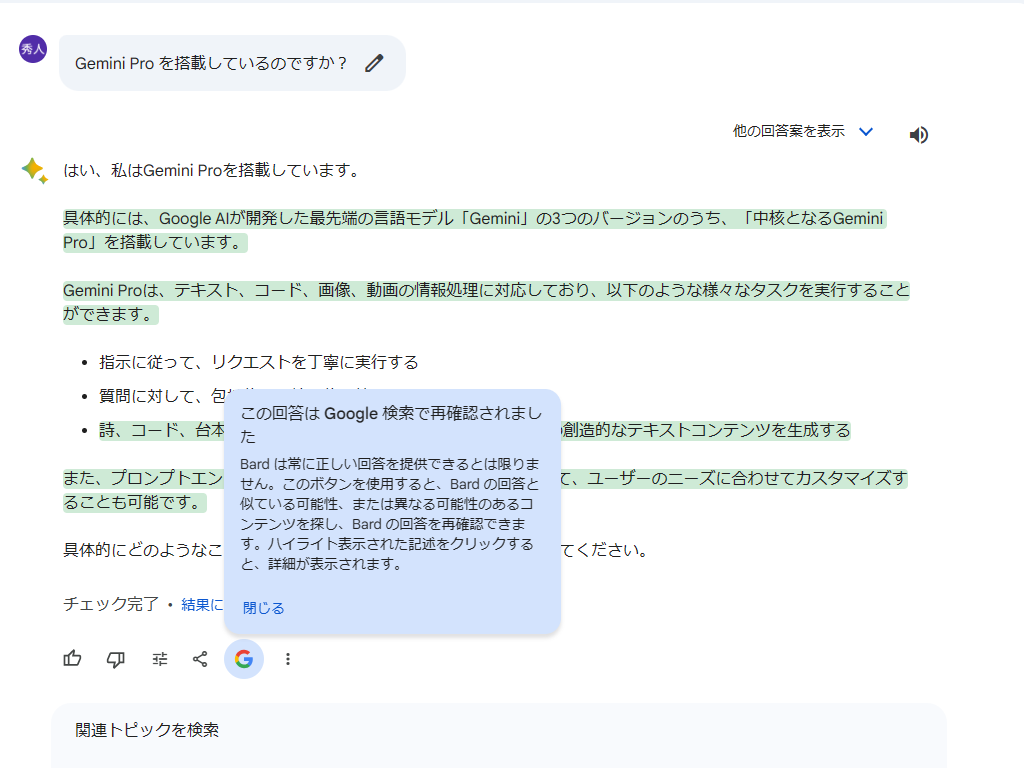Image resolution: width=1024 pixels, height=768 pixels.
Task: Give thumbs down on Bard's response
Action: [115, 659]
